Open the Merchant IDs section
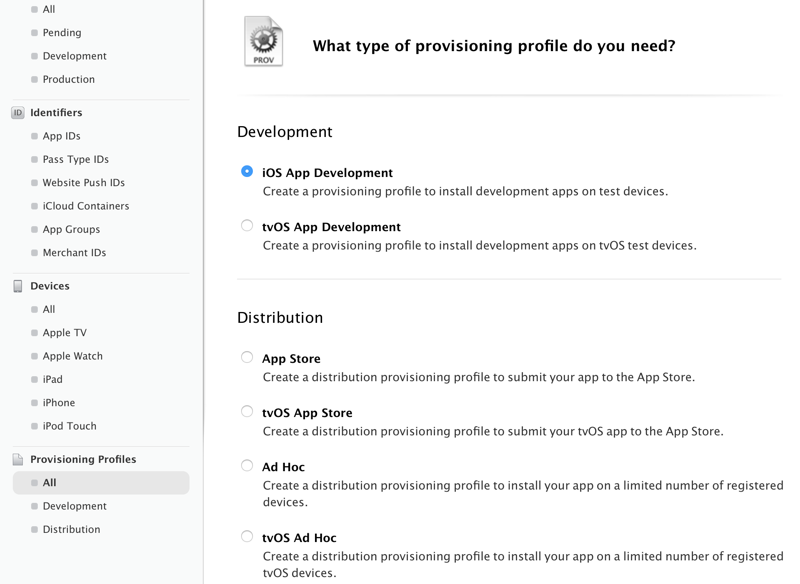 click(74, 253)
